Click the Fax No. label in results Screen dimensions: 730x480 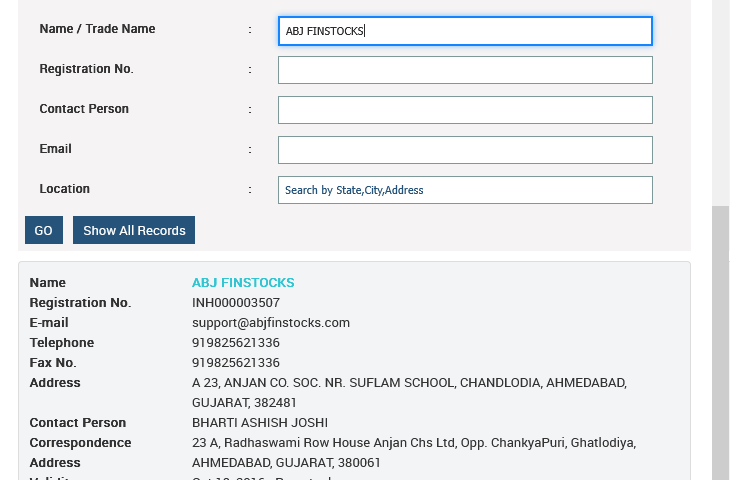coord(53,363)
